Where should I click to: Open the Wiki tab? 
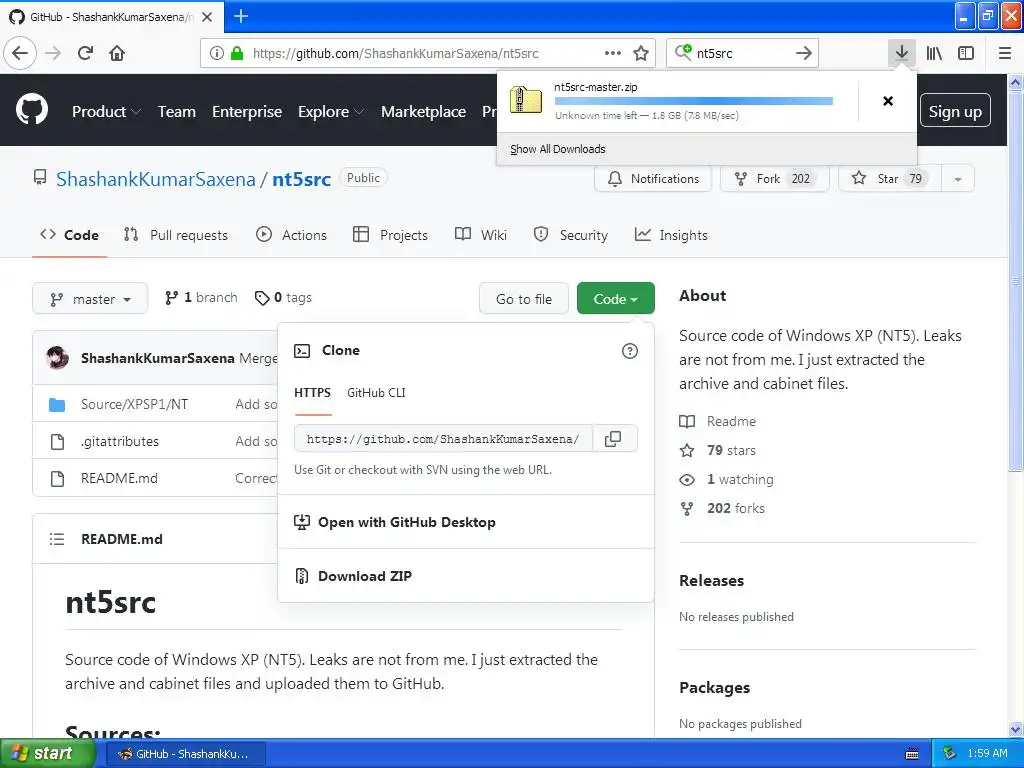tap(481, 235)
